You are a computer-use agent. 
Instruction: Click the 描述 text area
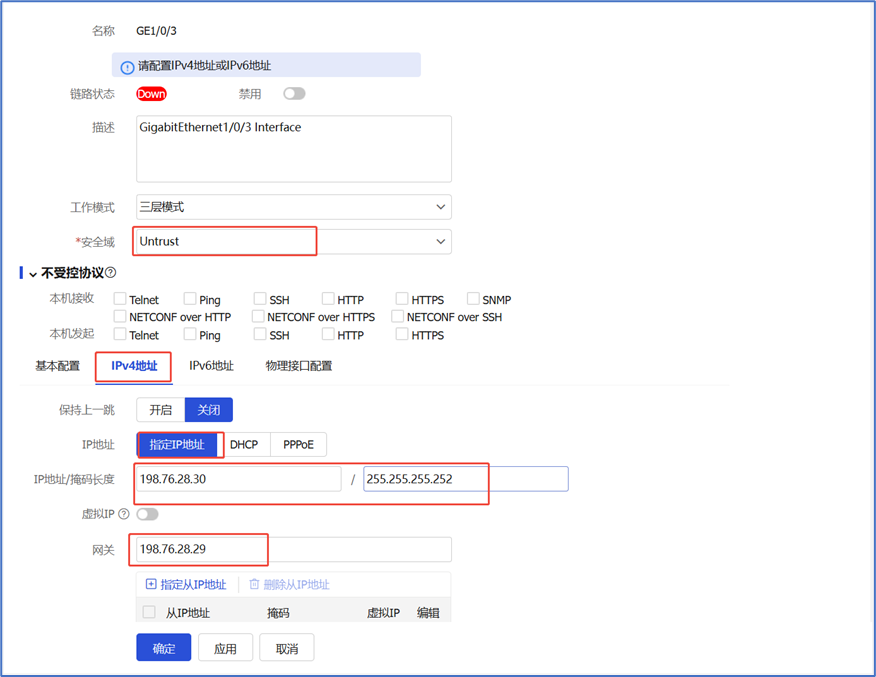pyautogui.click(x=294, y=149)
